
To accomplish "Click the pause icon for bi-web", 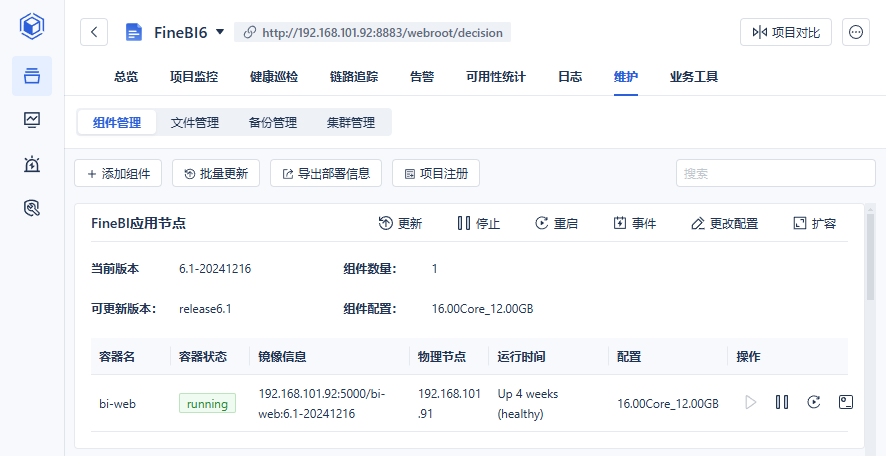I will (782, 402).
